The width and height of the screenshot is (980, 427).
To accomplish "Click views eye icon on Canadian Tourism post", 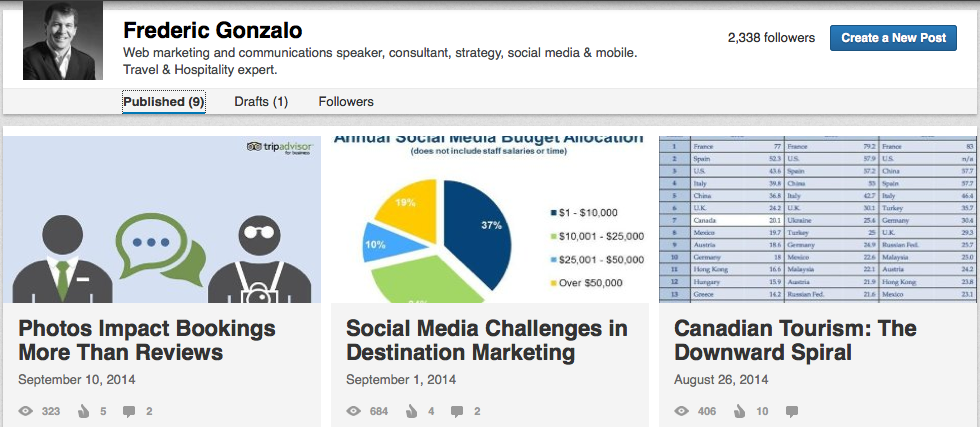I will click(682, 411).
